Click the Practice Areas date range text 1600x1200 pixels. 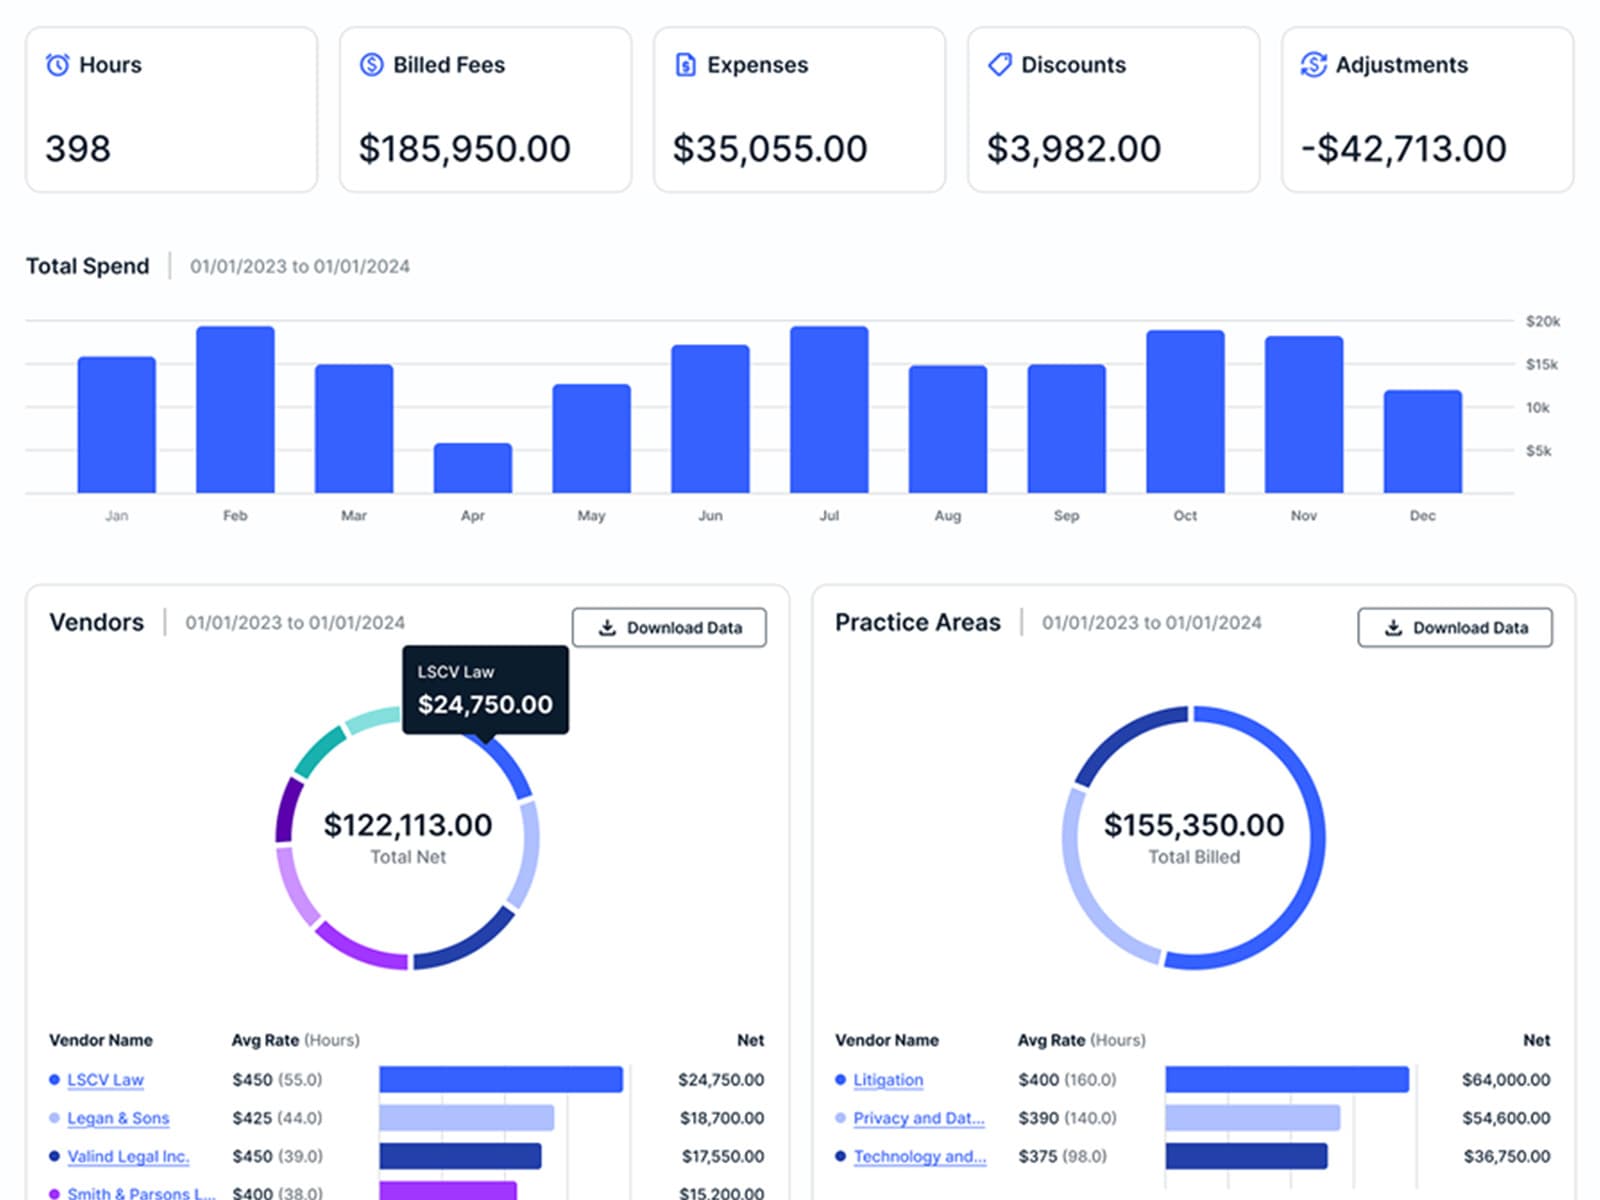(x=1152, y=623)
